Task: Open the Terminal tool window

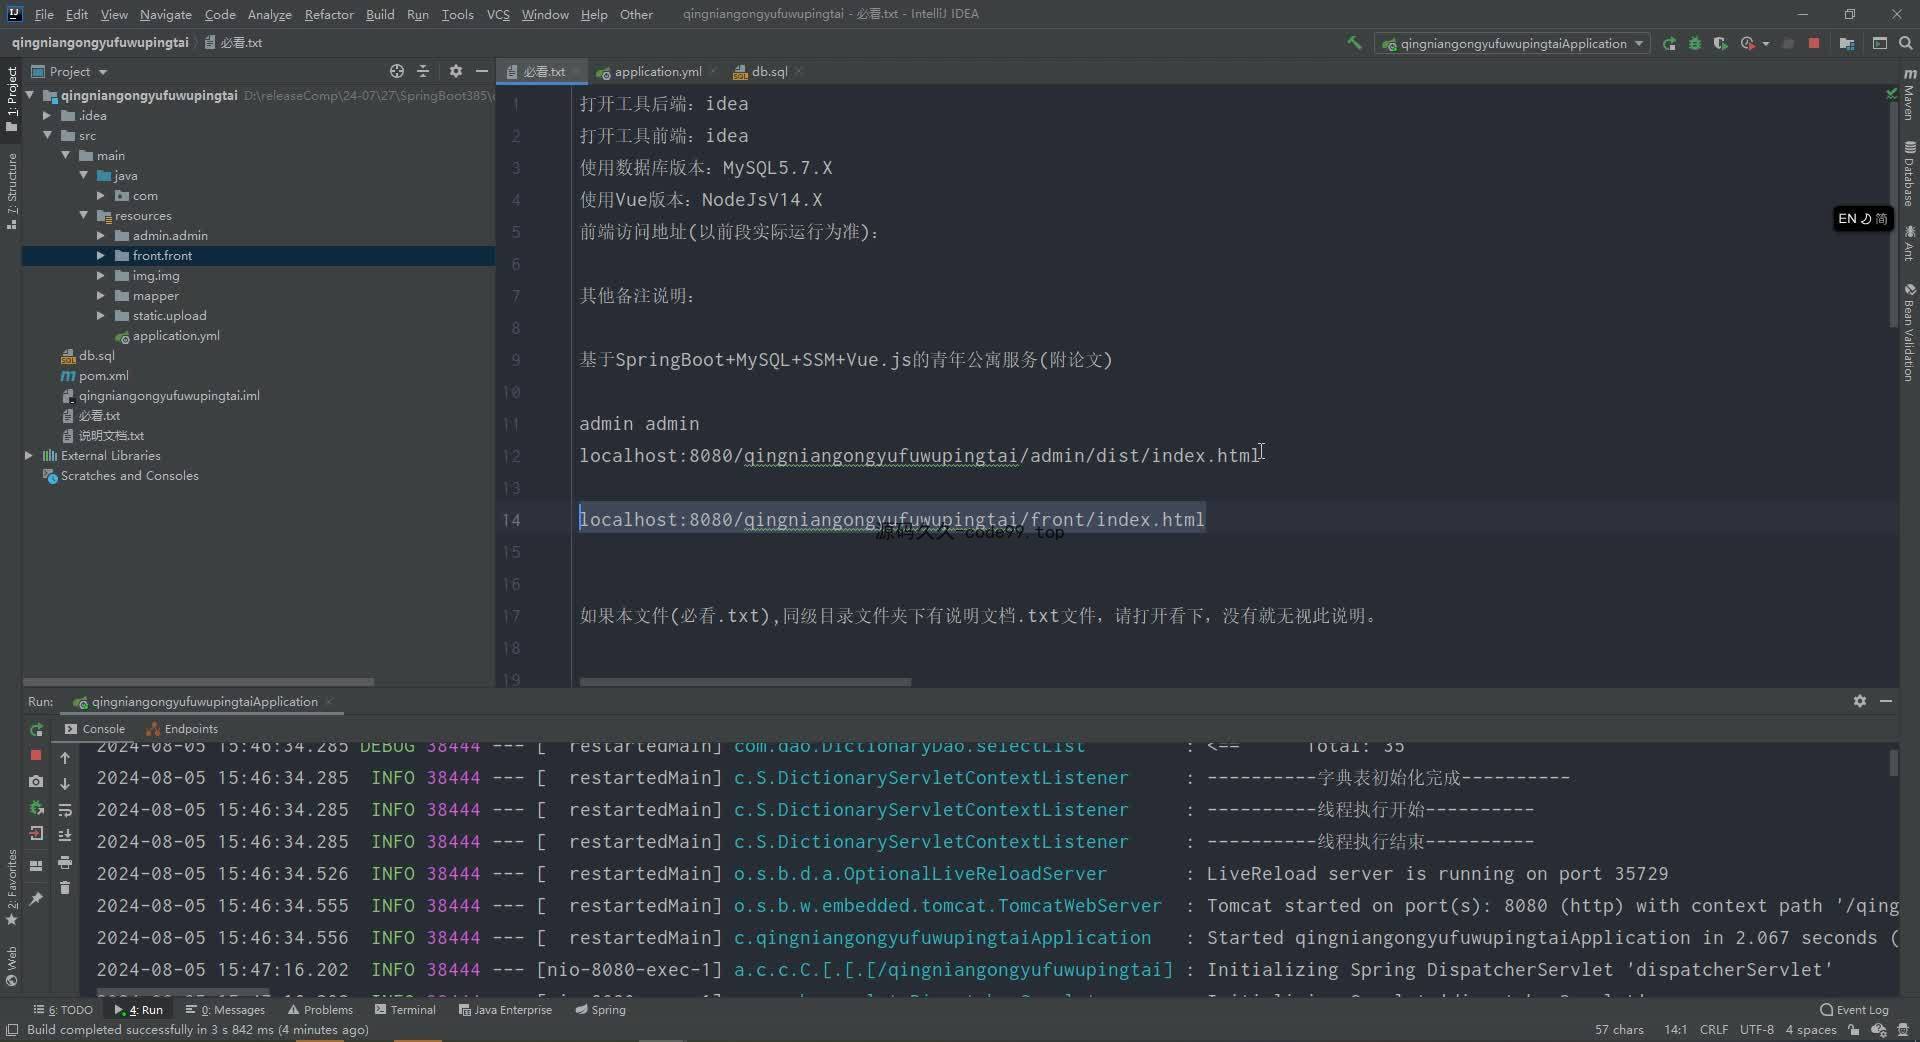Action: 405,1010
